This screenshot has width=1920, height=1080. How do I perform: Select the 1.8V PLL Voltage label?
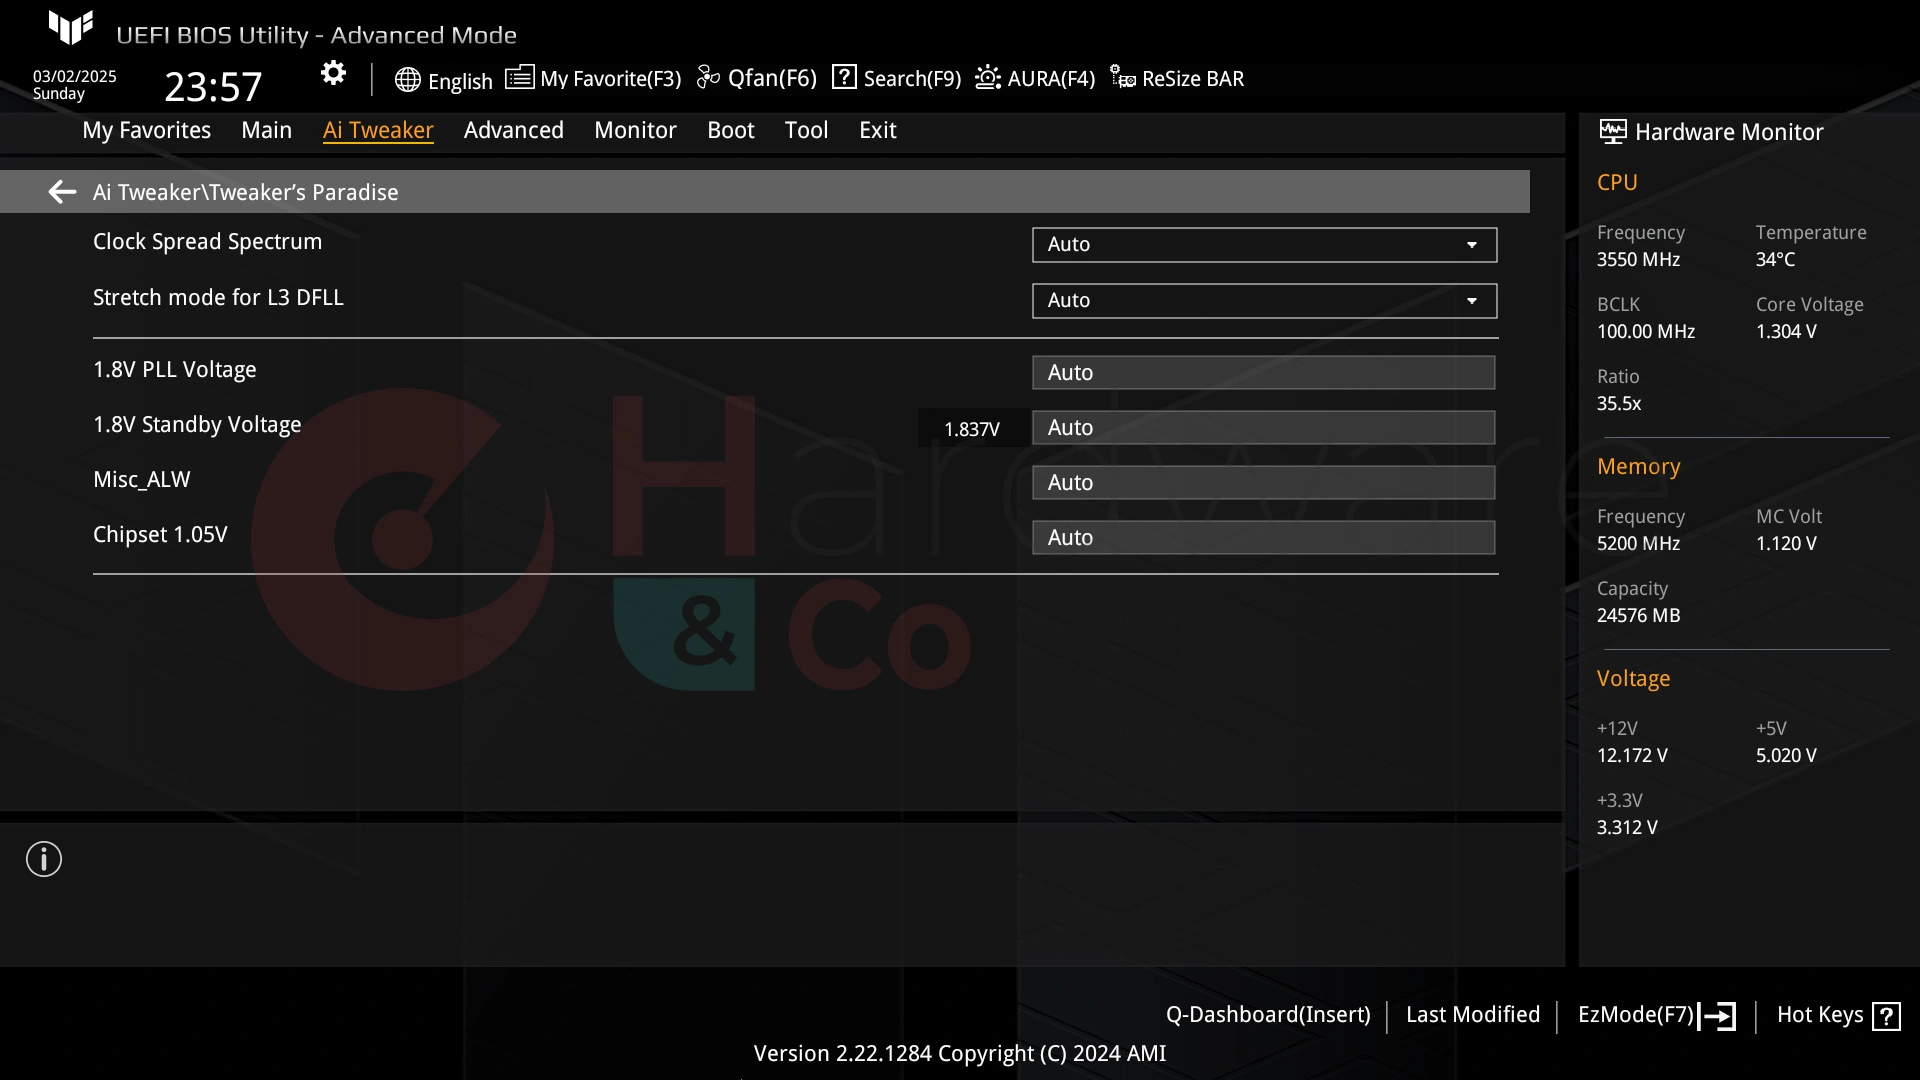click(x=174, y=370)
